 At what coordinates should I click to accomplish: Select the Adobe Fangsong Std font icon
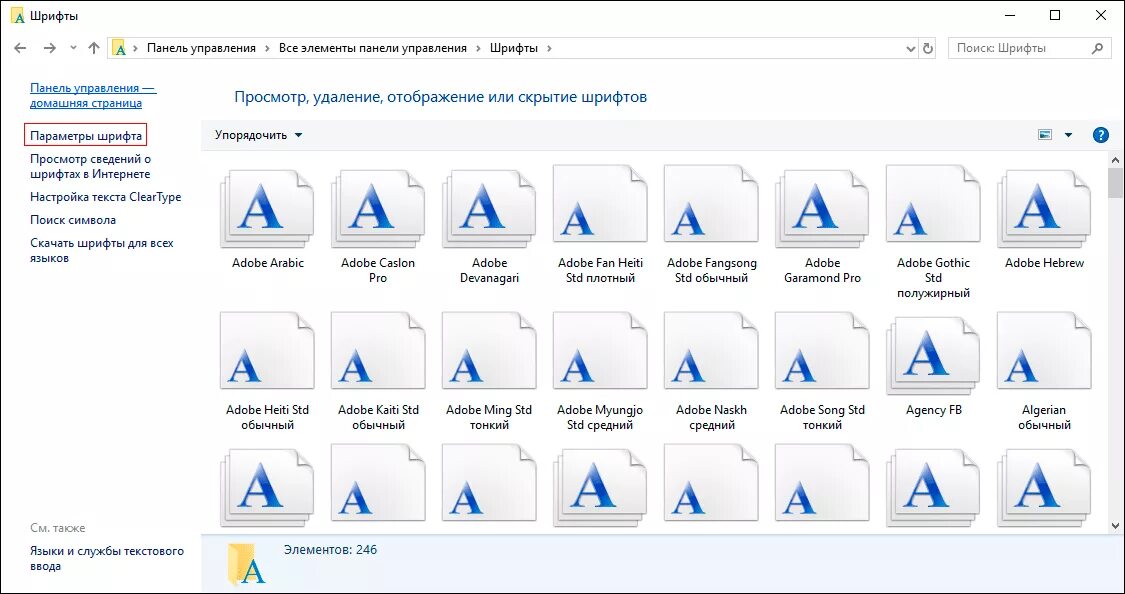[712, 205]
